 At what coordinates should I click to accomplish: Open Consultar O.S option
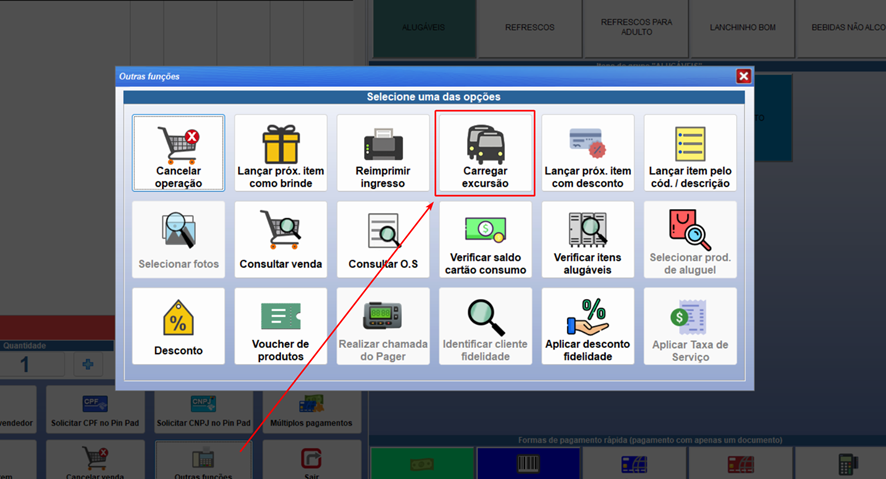pyautogui.click(x=382, y=240)
